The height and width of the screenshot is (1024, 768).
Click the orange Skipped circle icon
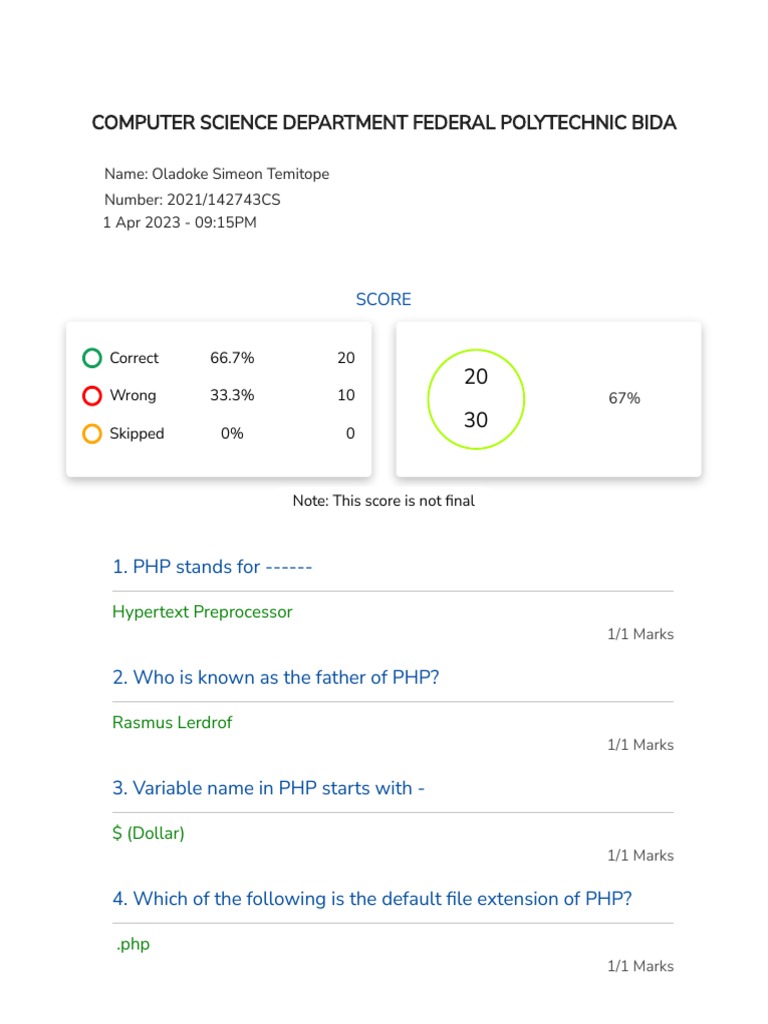coord(92,434)
